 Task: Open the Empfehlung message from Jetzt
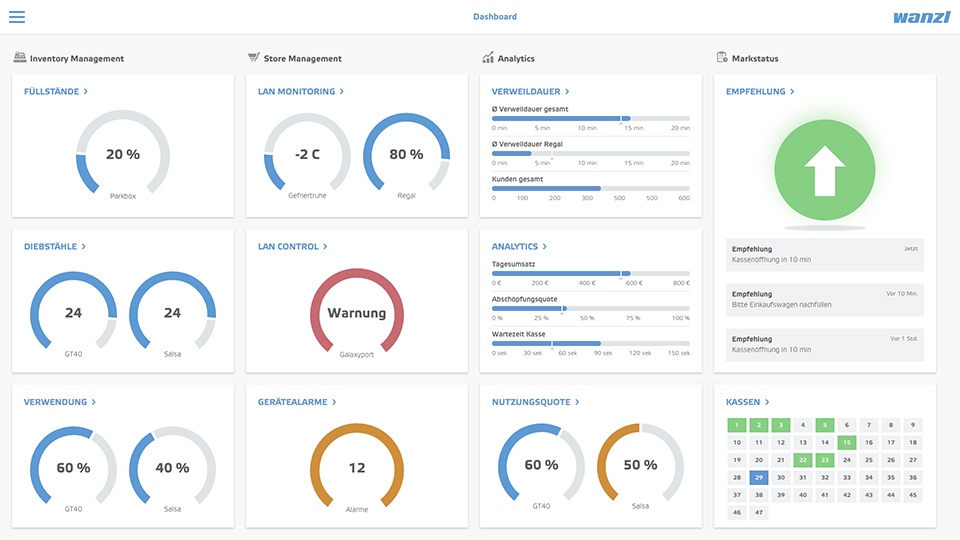825,255
